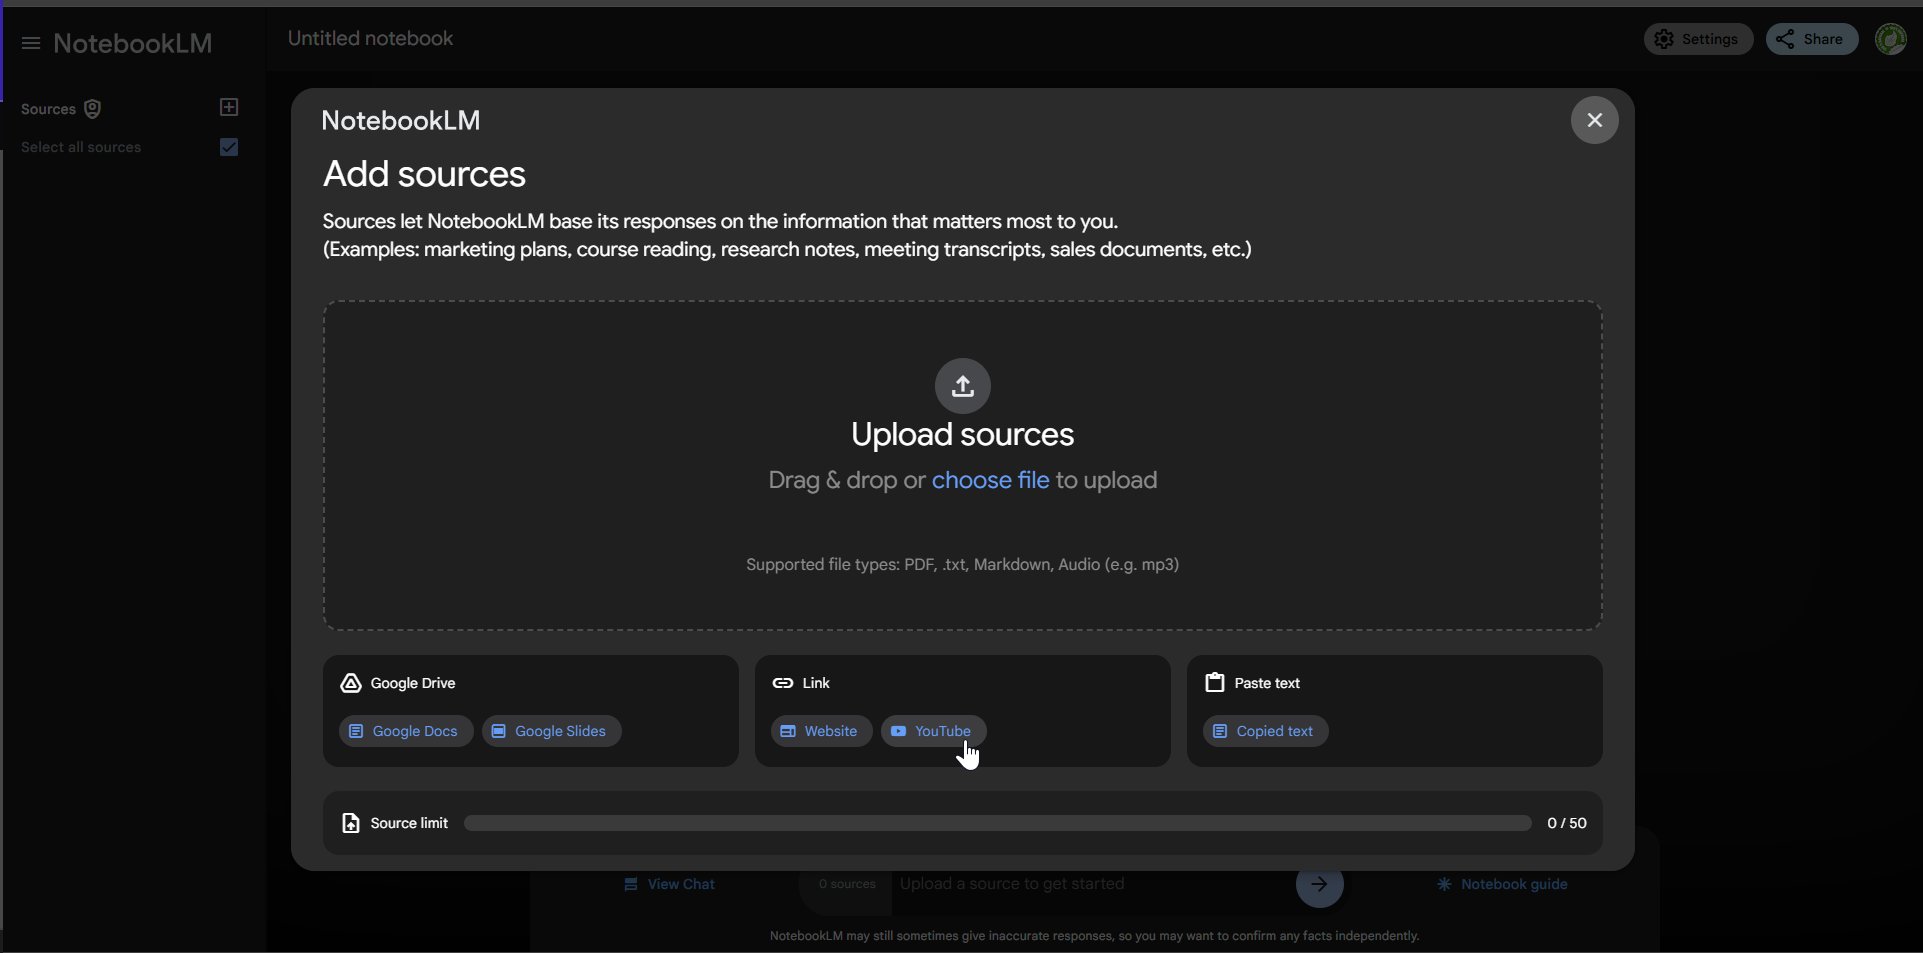Click the Notebook guide asterisk icon
Screen dimensions: 1923x953
[1444, 884]
